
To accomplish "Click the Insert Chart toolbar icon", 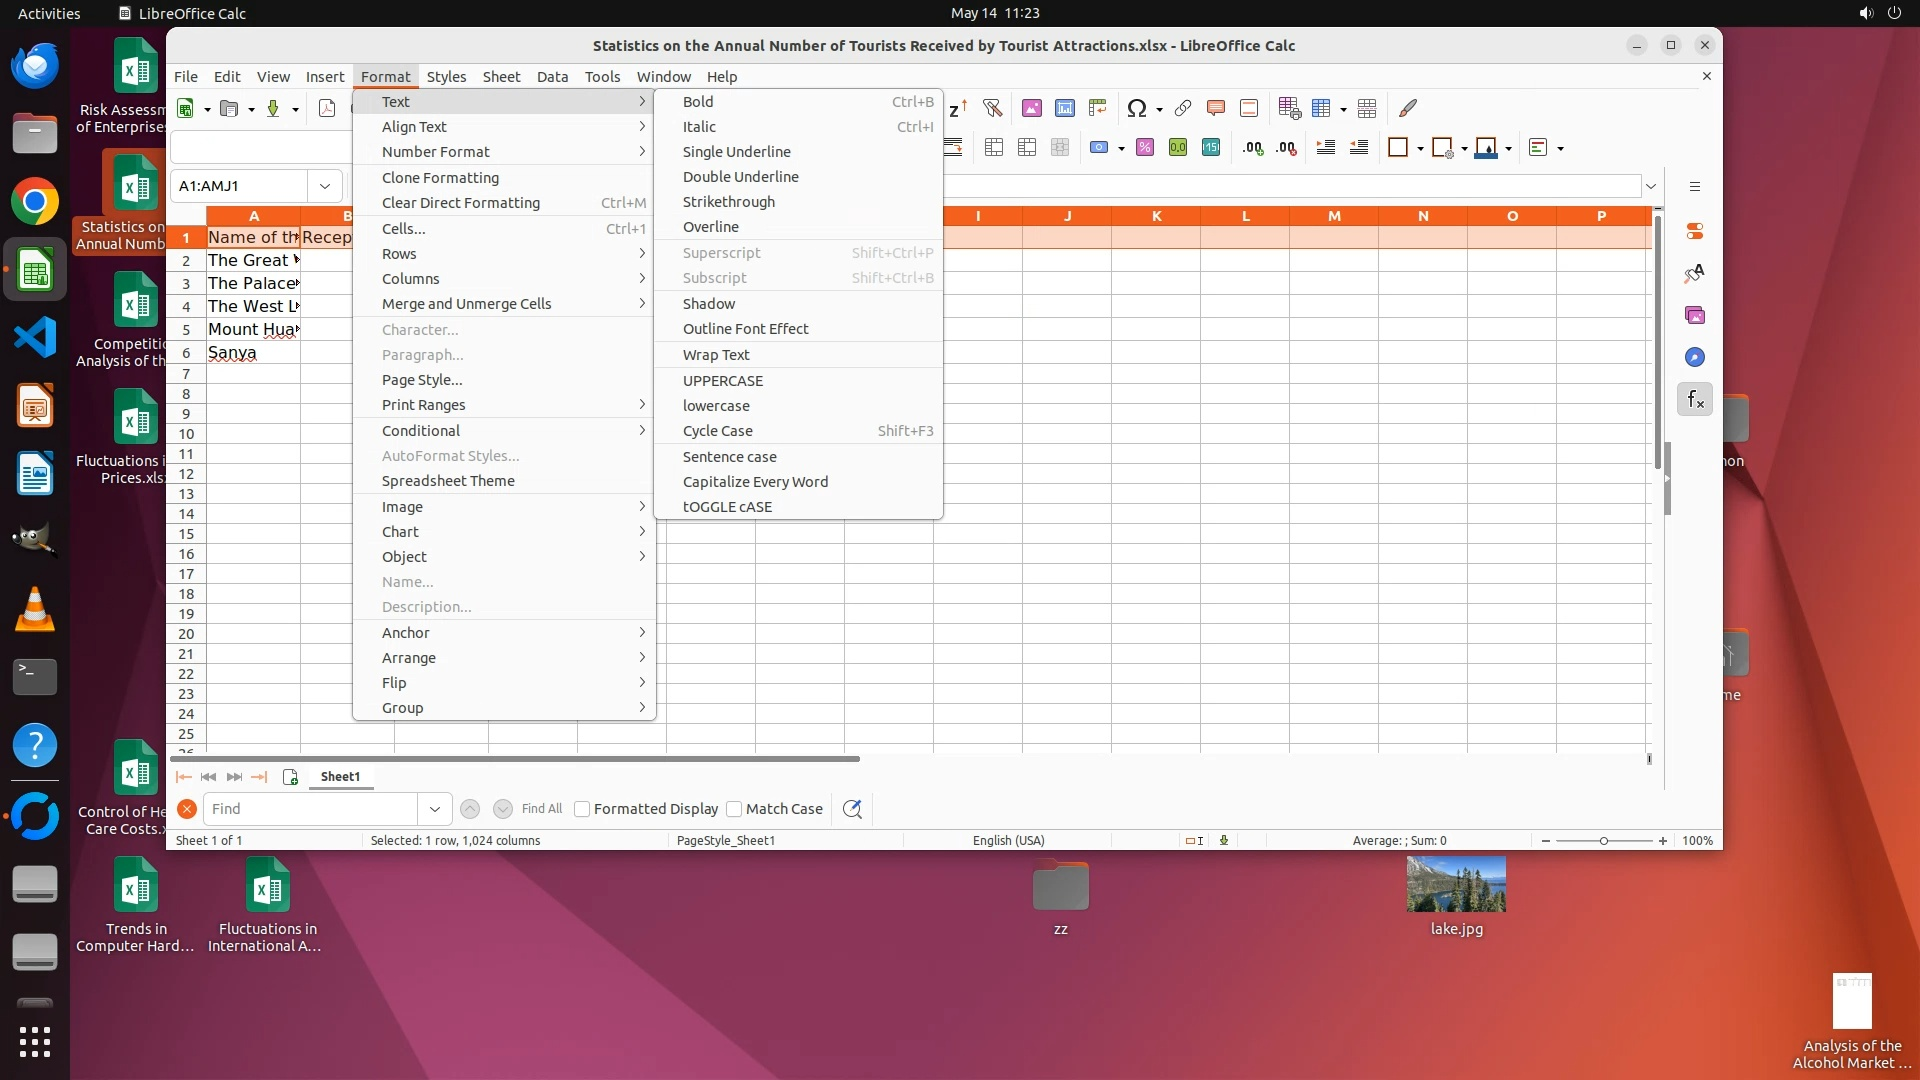I will pos(1064,108).
